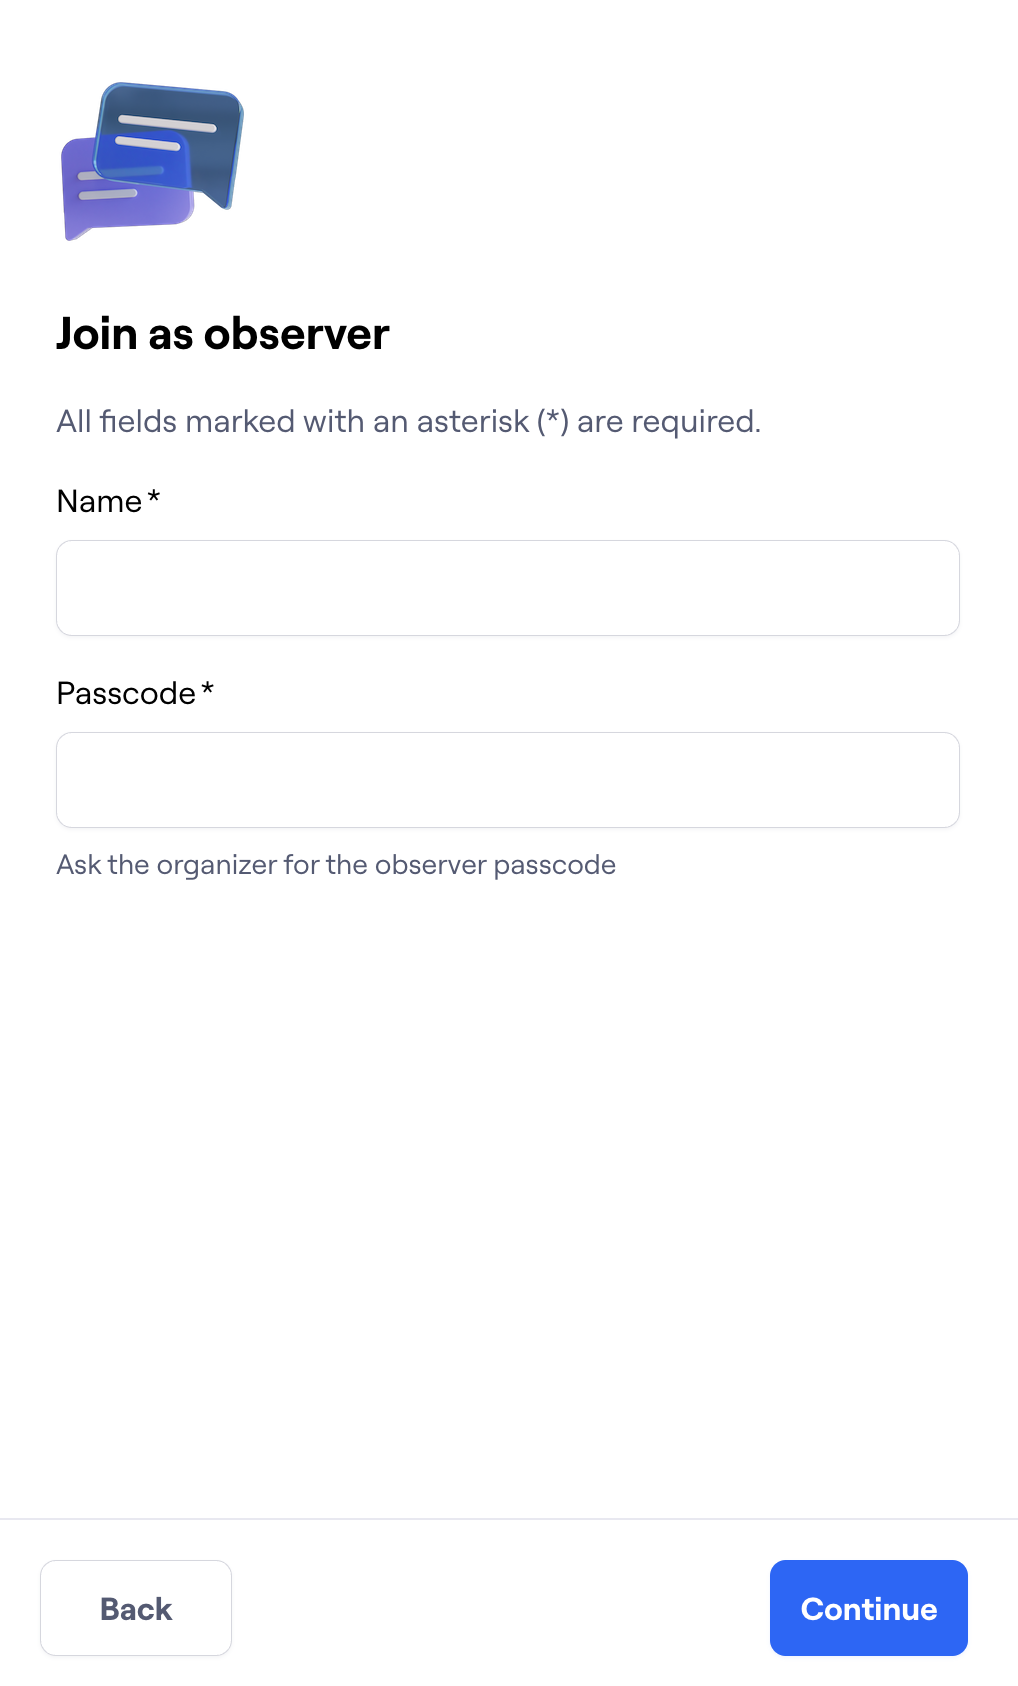Click the Passcode field label
This screenshot has width=1018, height=1686.
pos(126,693)
